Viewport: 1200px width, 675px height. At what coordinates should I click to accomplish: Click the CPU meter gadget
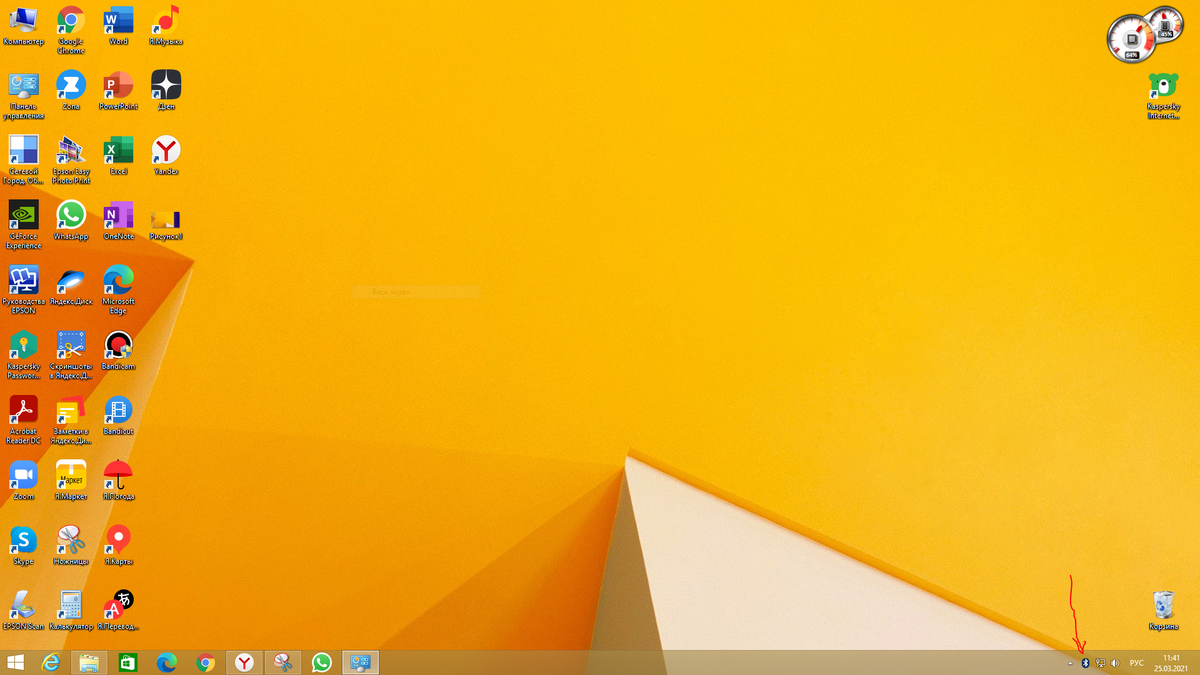click(1134, 38)
